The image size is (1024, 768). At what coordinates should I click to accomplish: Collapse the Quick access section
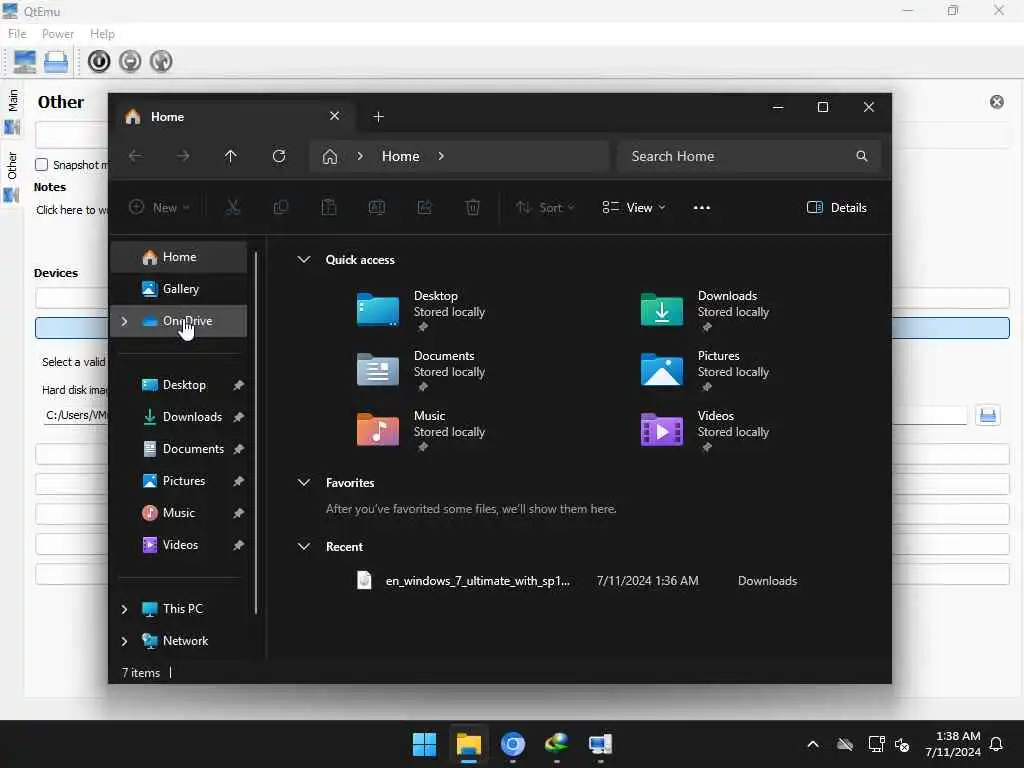pyautogui.click(x=304, y=259)
